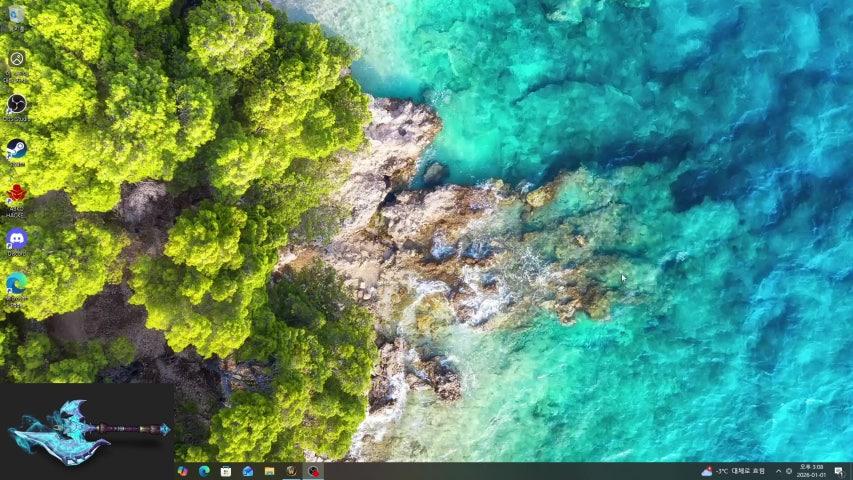Show hidden system tray icons
This screenshot has height=480, width=853.
coord(778,471)
